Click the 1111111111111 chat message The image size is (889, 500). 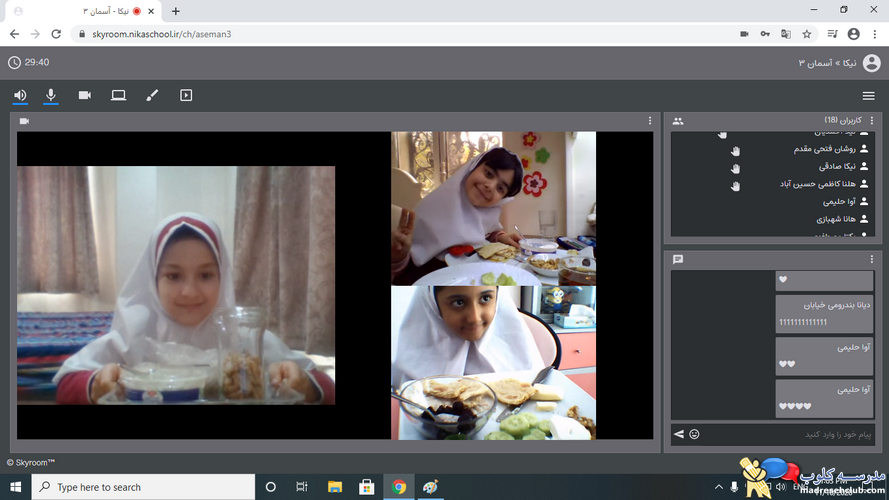point(824,314)
